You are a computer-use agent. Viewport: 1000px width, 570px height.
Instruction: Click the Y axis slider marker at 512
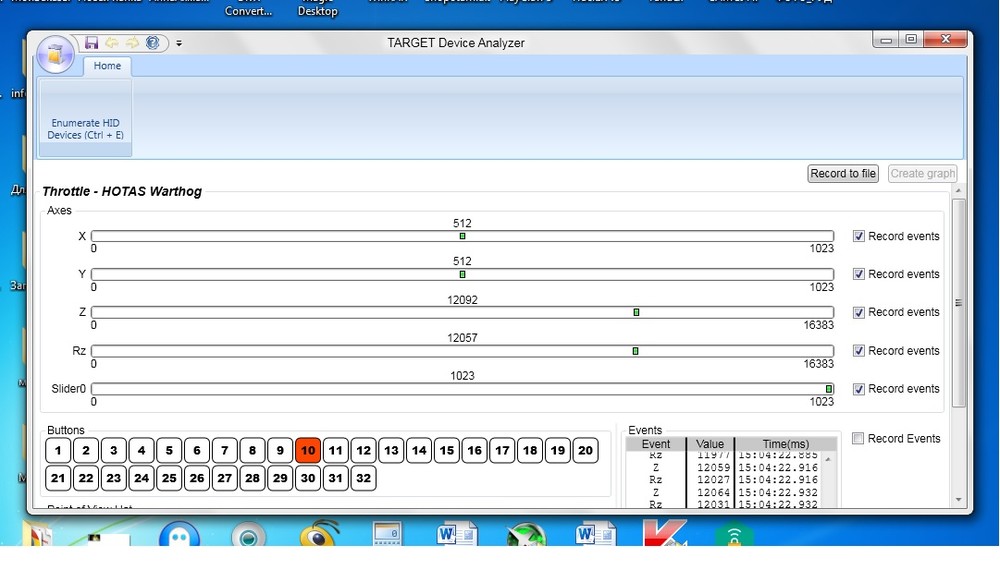click(462, 274)
